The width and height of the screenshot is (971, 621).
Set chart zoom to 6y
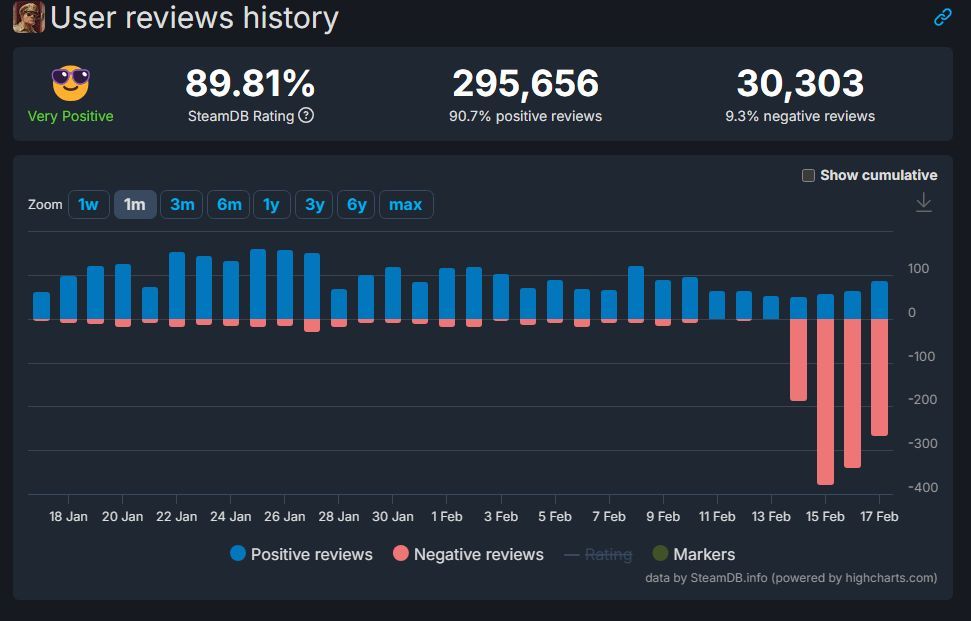point(356,204)
